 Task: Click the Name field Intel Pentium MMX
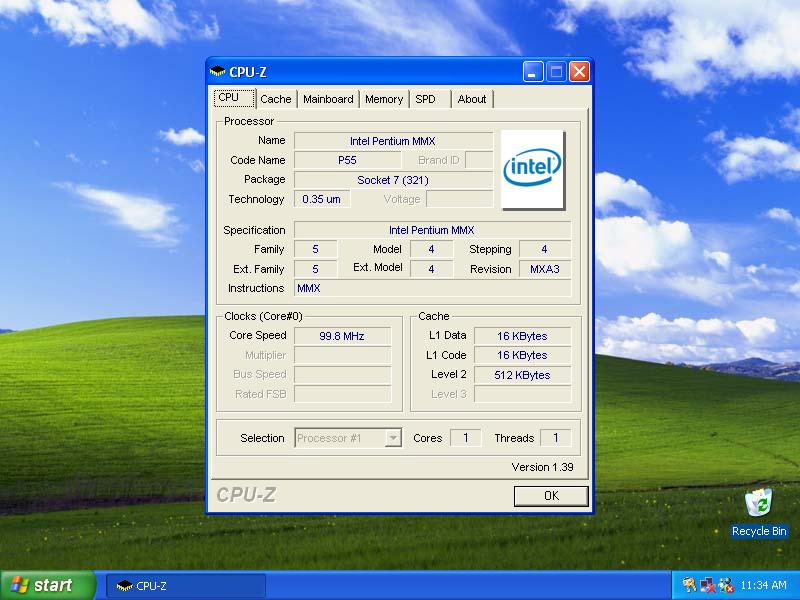[x=393, y=141]
